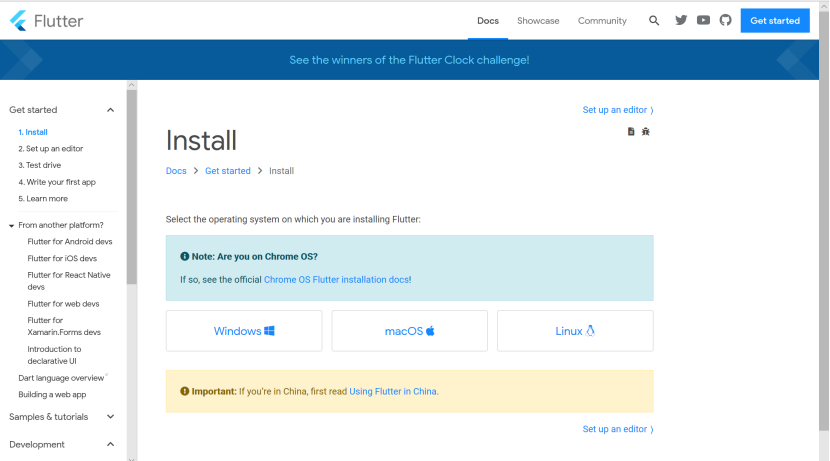Click the blue Get started button

coord(775,21)
